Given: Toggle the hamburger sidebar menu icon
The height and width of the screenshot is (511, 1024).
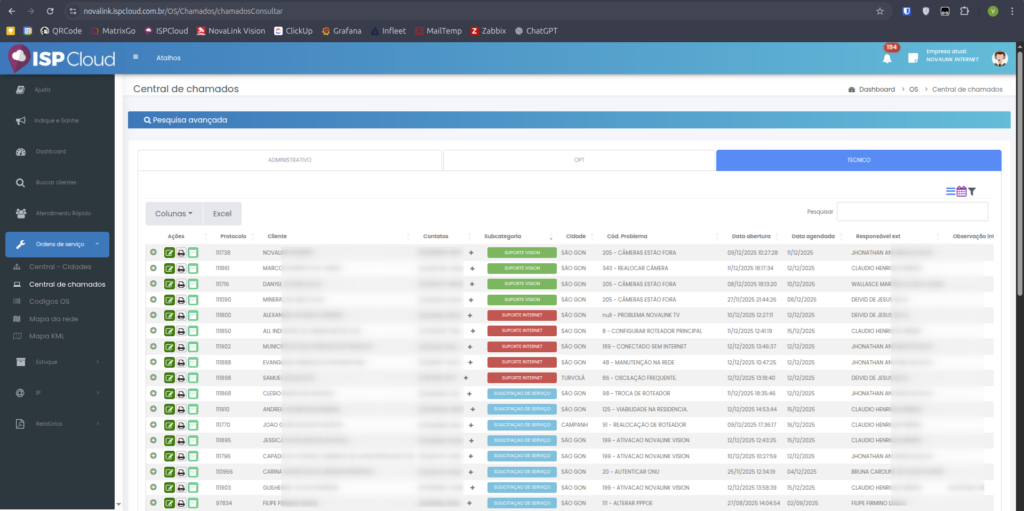Looking at the screenshot, I should pos(136,57).
